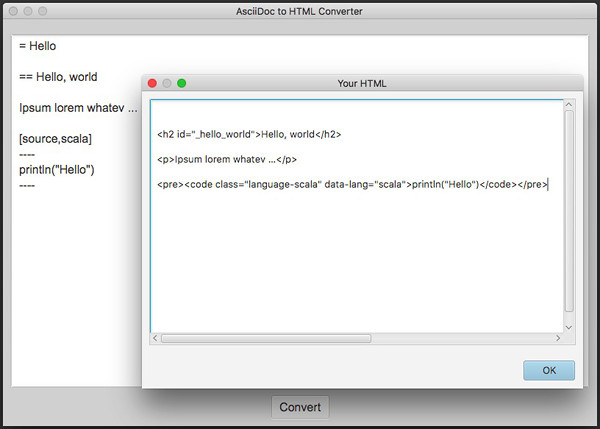Click the vertical scrollbar thumb in HTML dialog
The height and width of the screenshot is (429, 600).
tap(569, 211)
